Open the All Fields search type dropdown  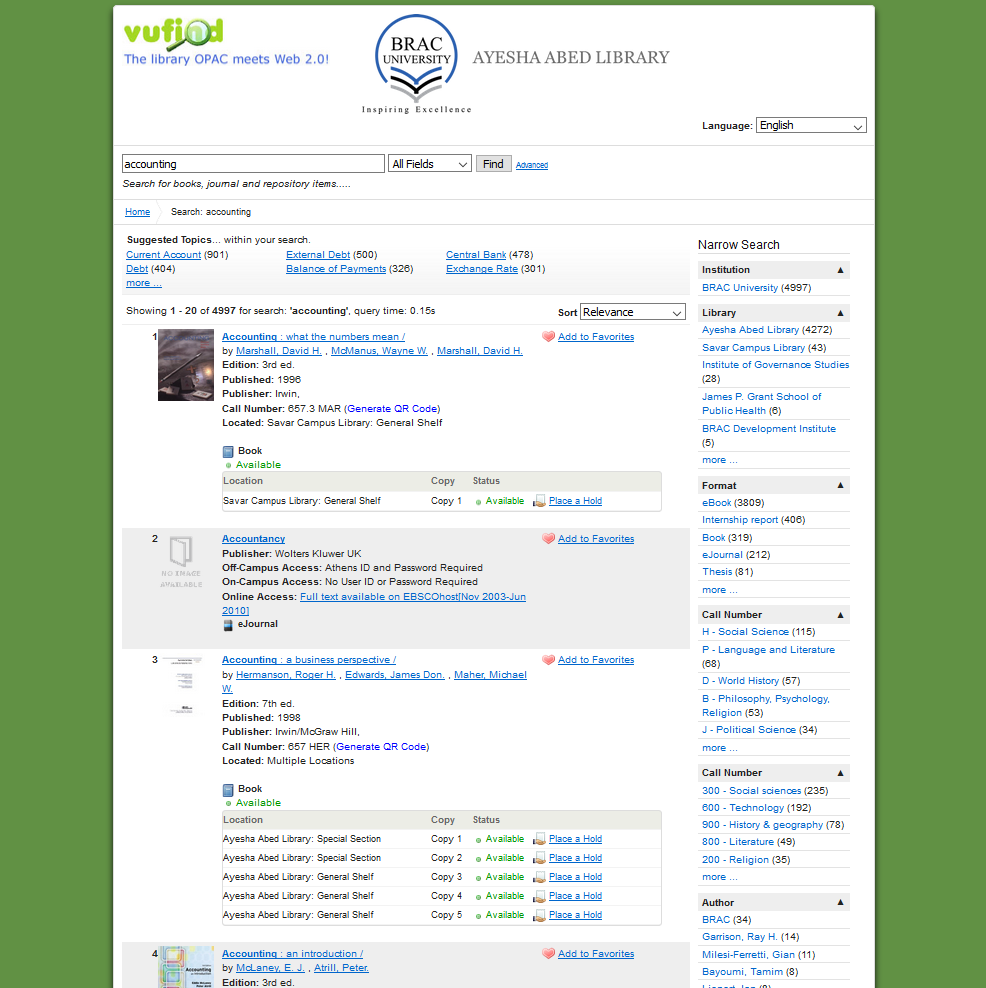tap(430, 164)
